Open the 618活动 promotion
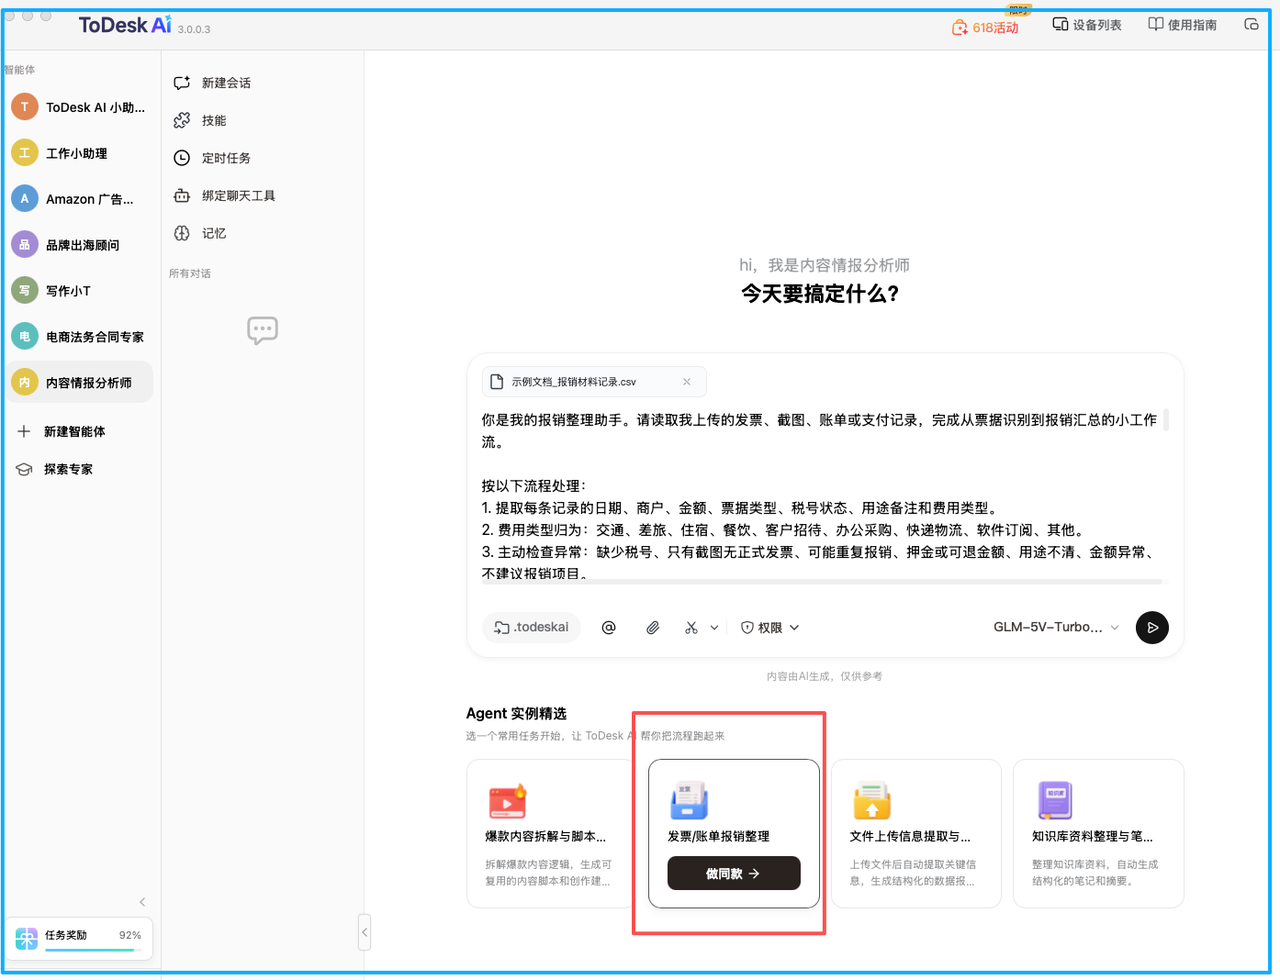This screenshot has width=1280, height=980. click(x=985, y=27)
